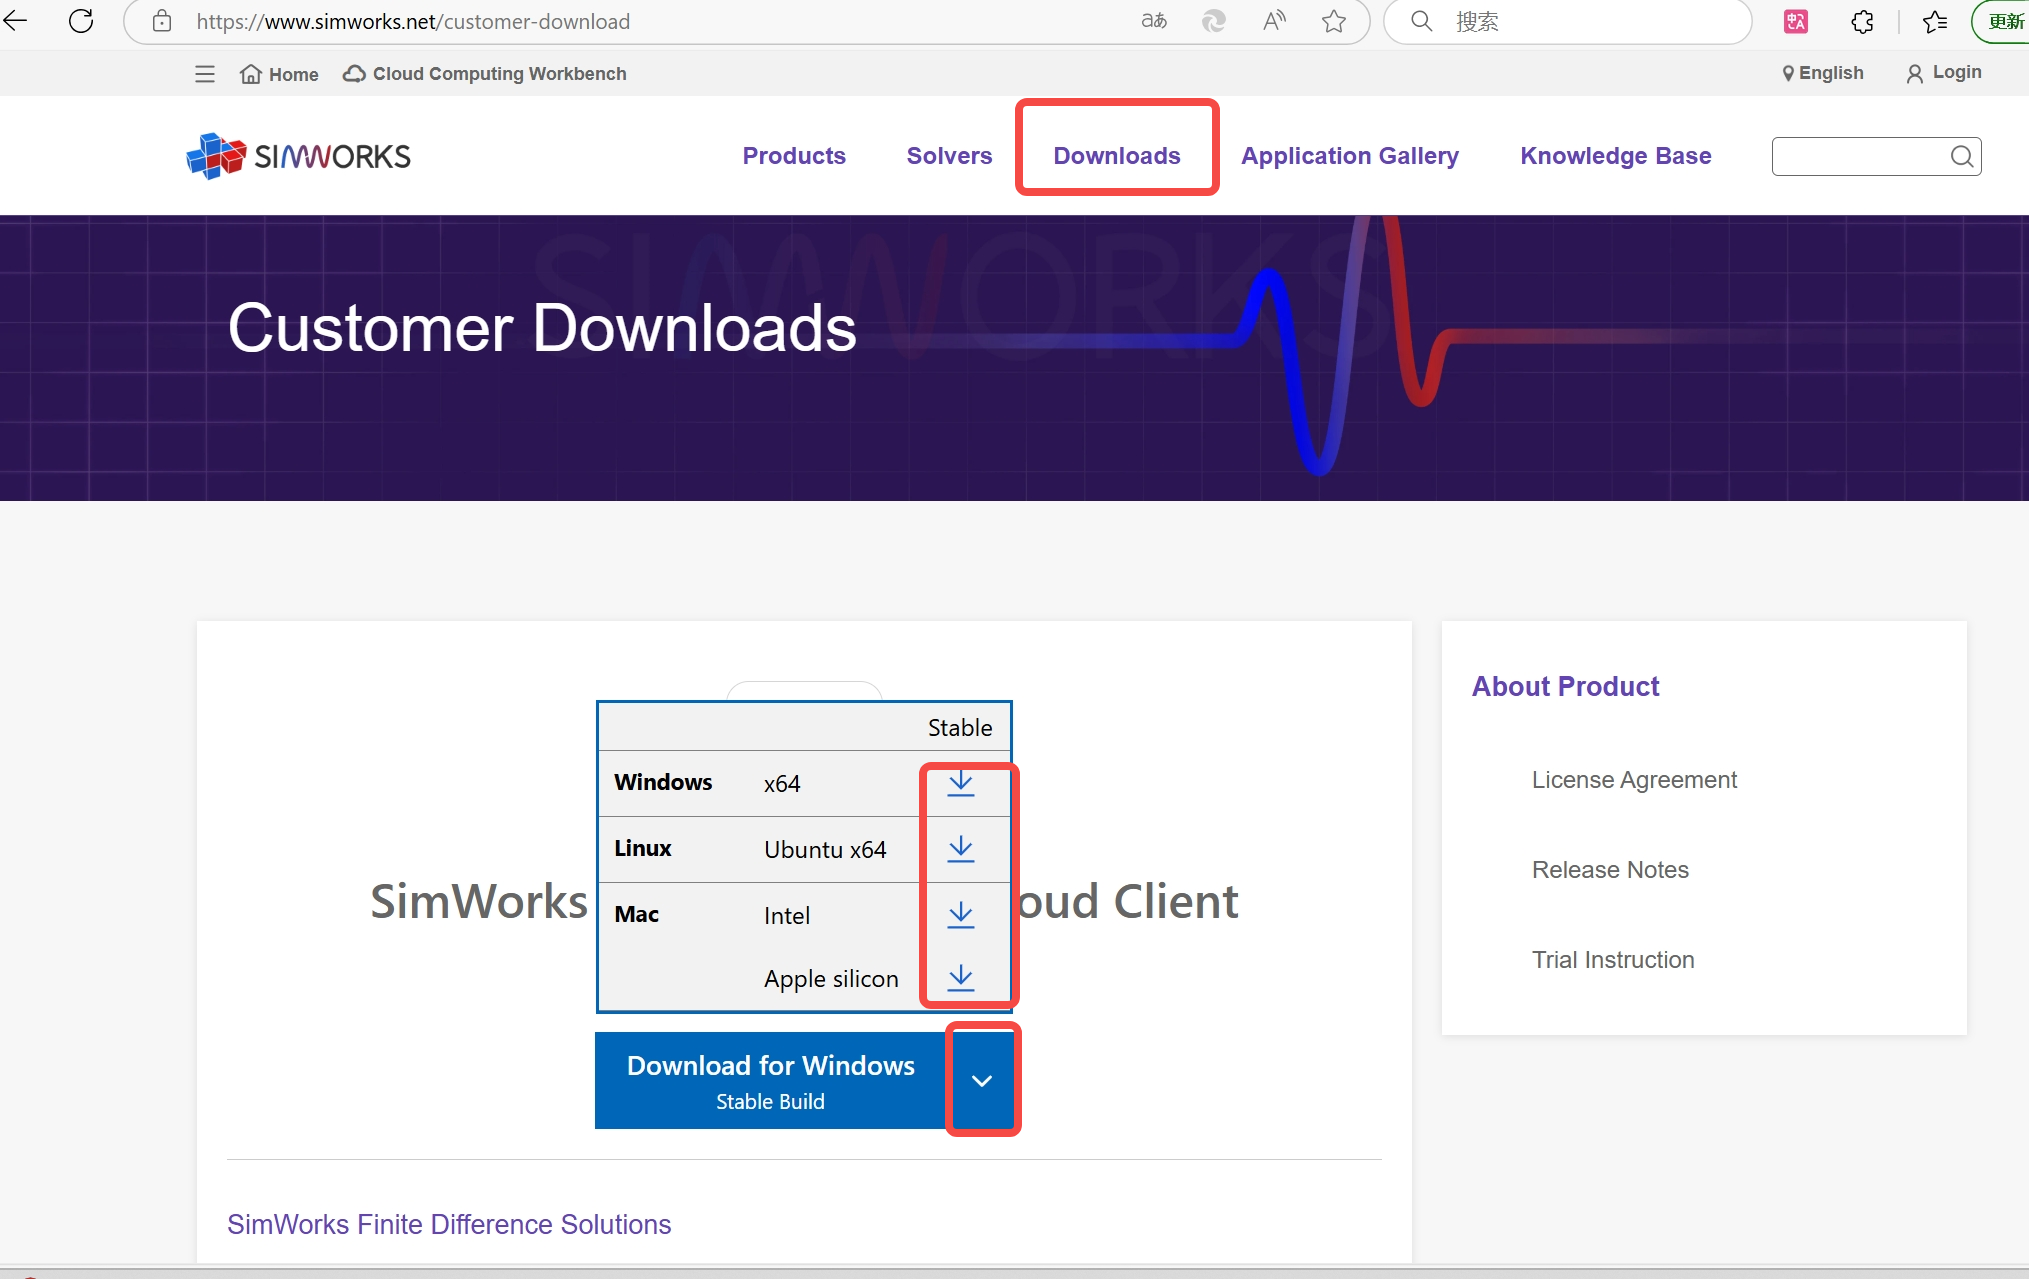Open the Knowledge Base menu
Screen dimensions: 2029x1279
1616,156
